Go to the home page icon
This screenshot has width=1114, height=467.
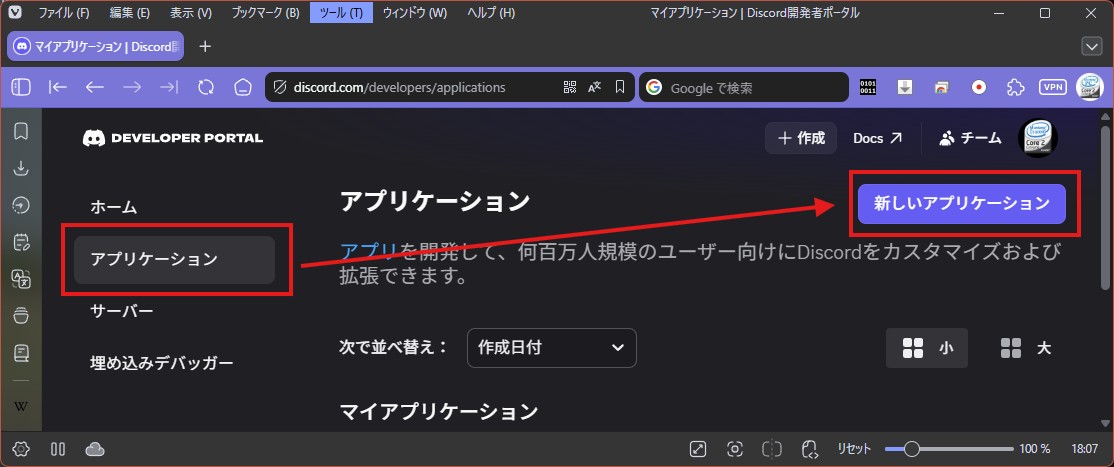coord(243,87)
